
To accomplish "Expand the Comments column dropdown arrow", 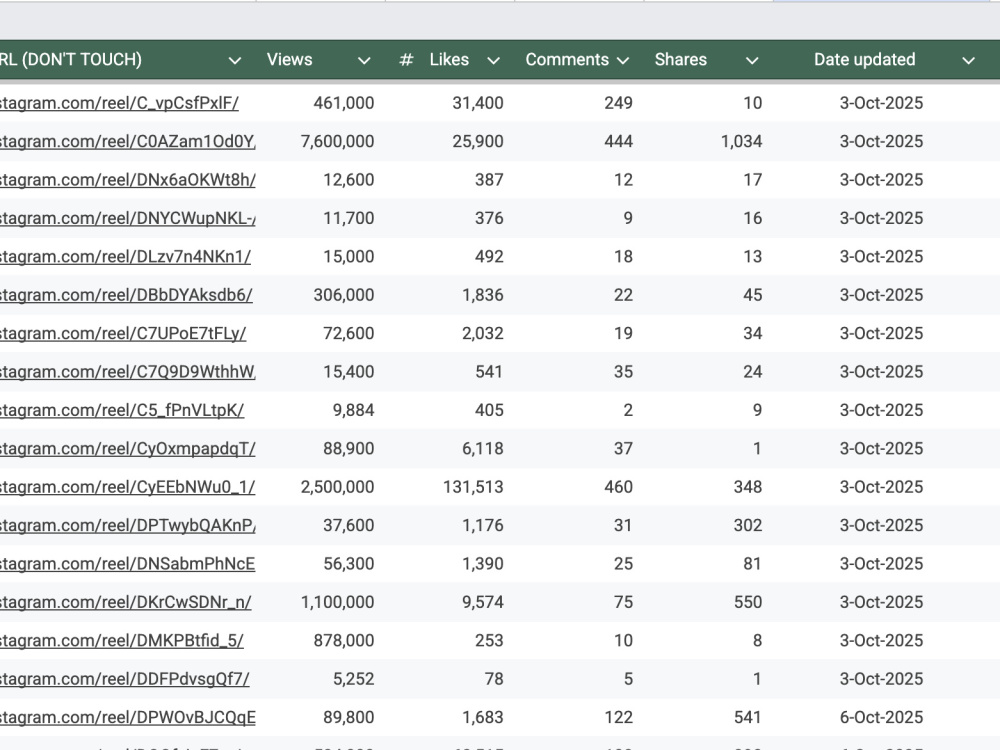I will (623, 61).
